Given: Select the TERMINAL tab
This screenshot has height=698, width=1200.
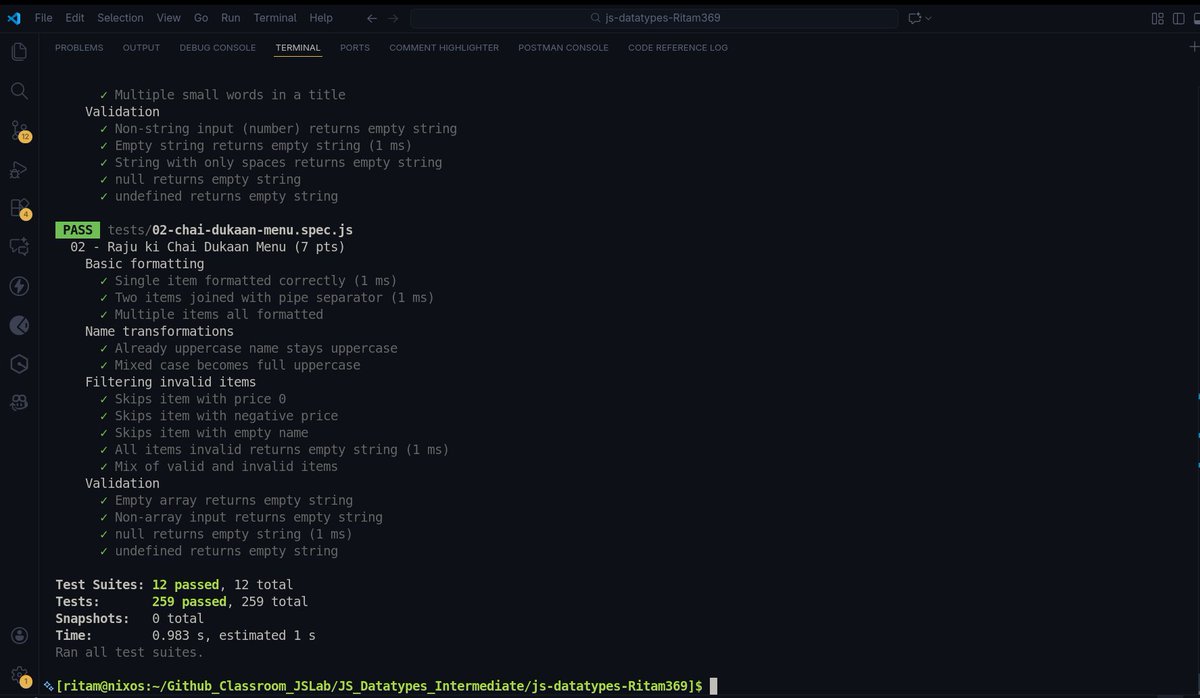Looking at the screenshot, I should pos(298,47).
